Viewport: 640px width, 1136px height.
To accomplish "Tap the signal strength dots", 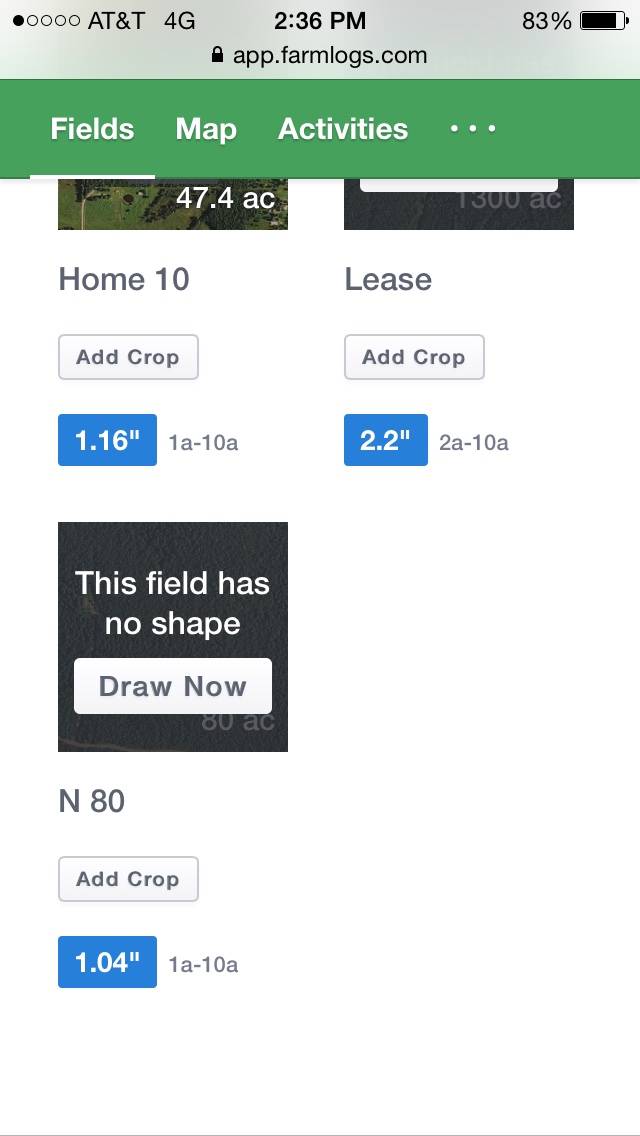I will click(46, 20).
